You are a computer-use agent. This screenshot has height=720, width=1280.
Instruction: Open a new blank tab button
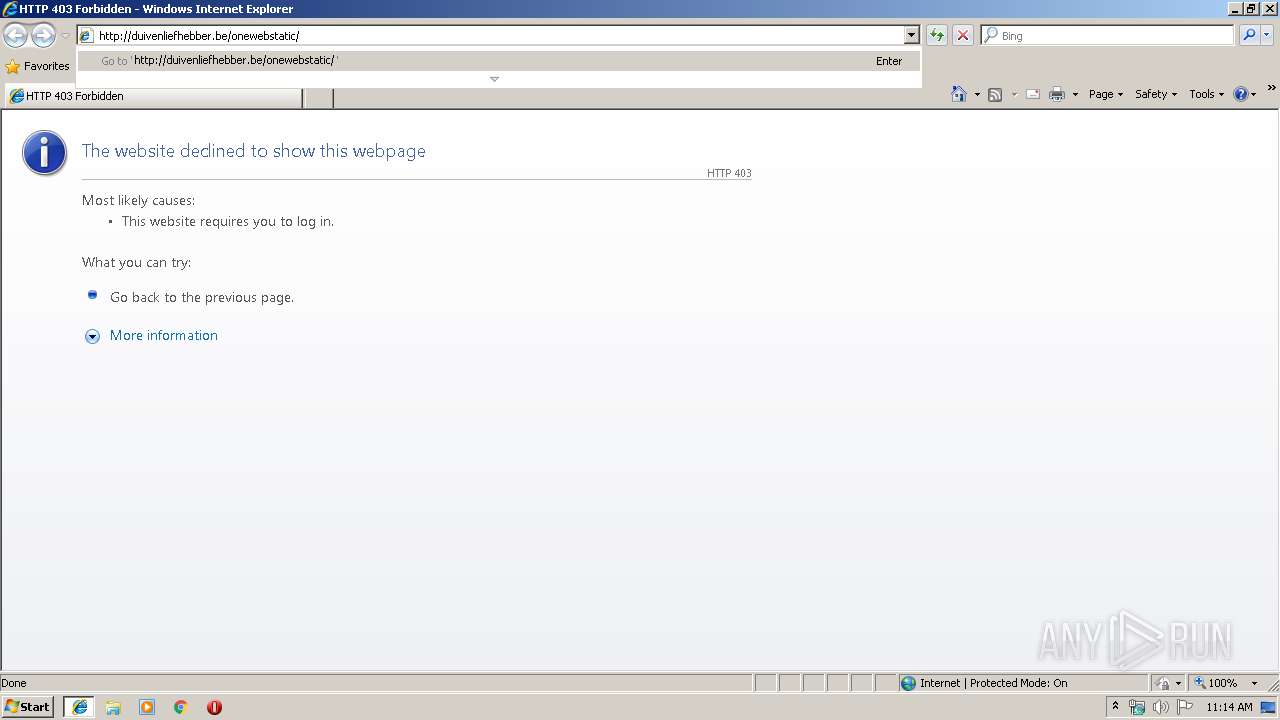pos(318,97)
